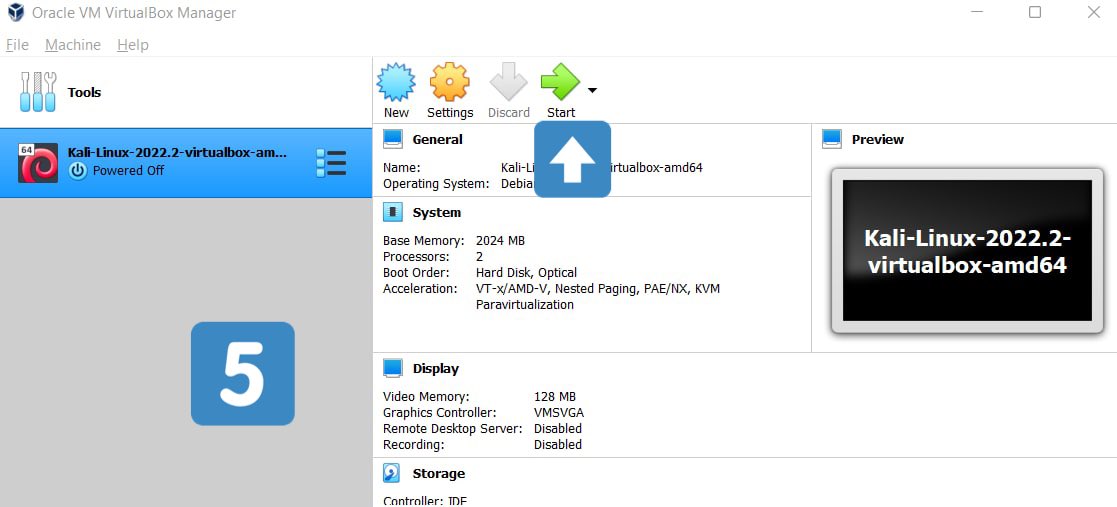Click the Discard toolbar icon
Screen dimensions: 1117x507
(509, 82)
